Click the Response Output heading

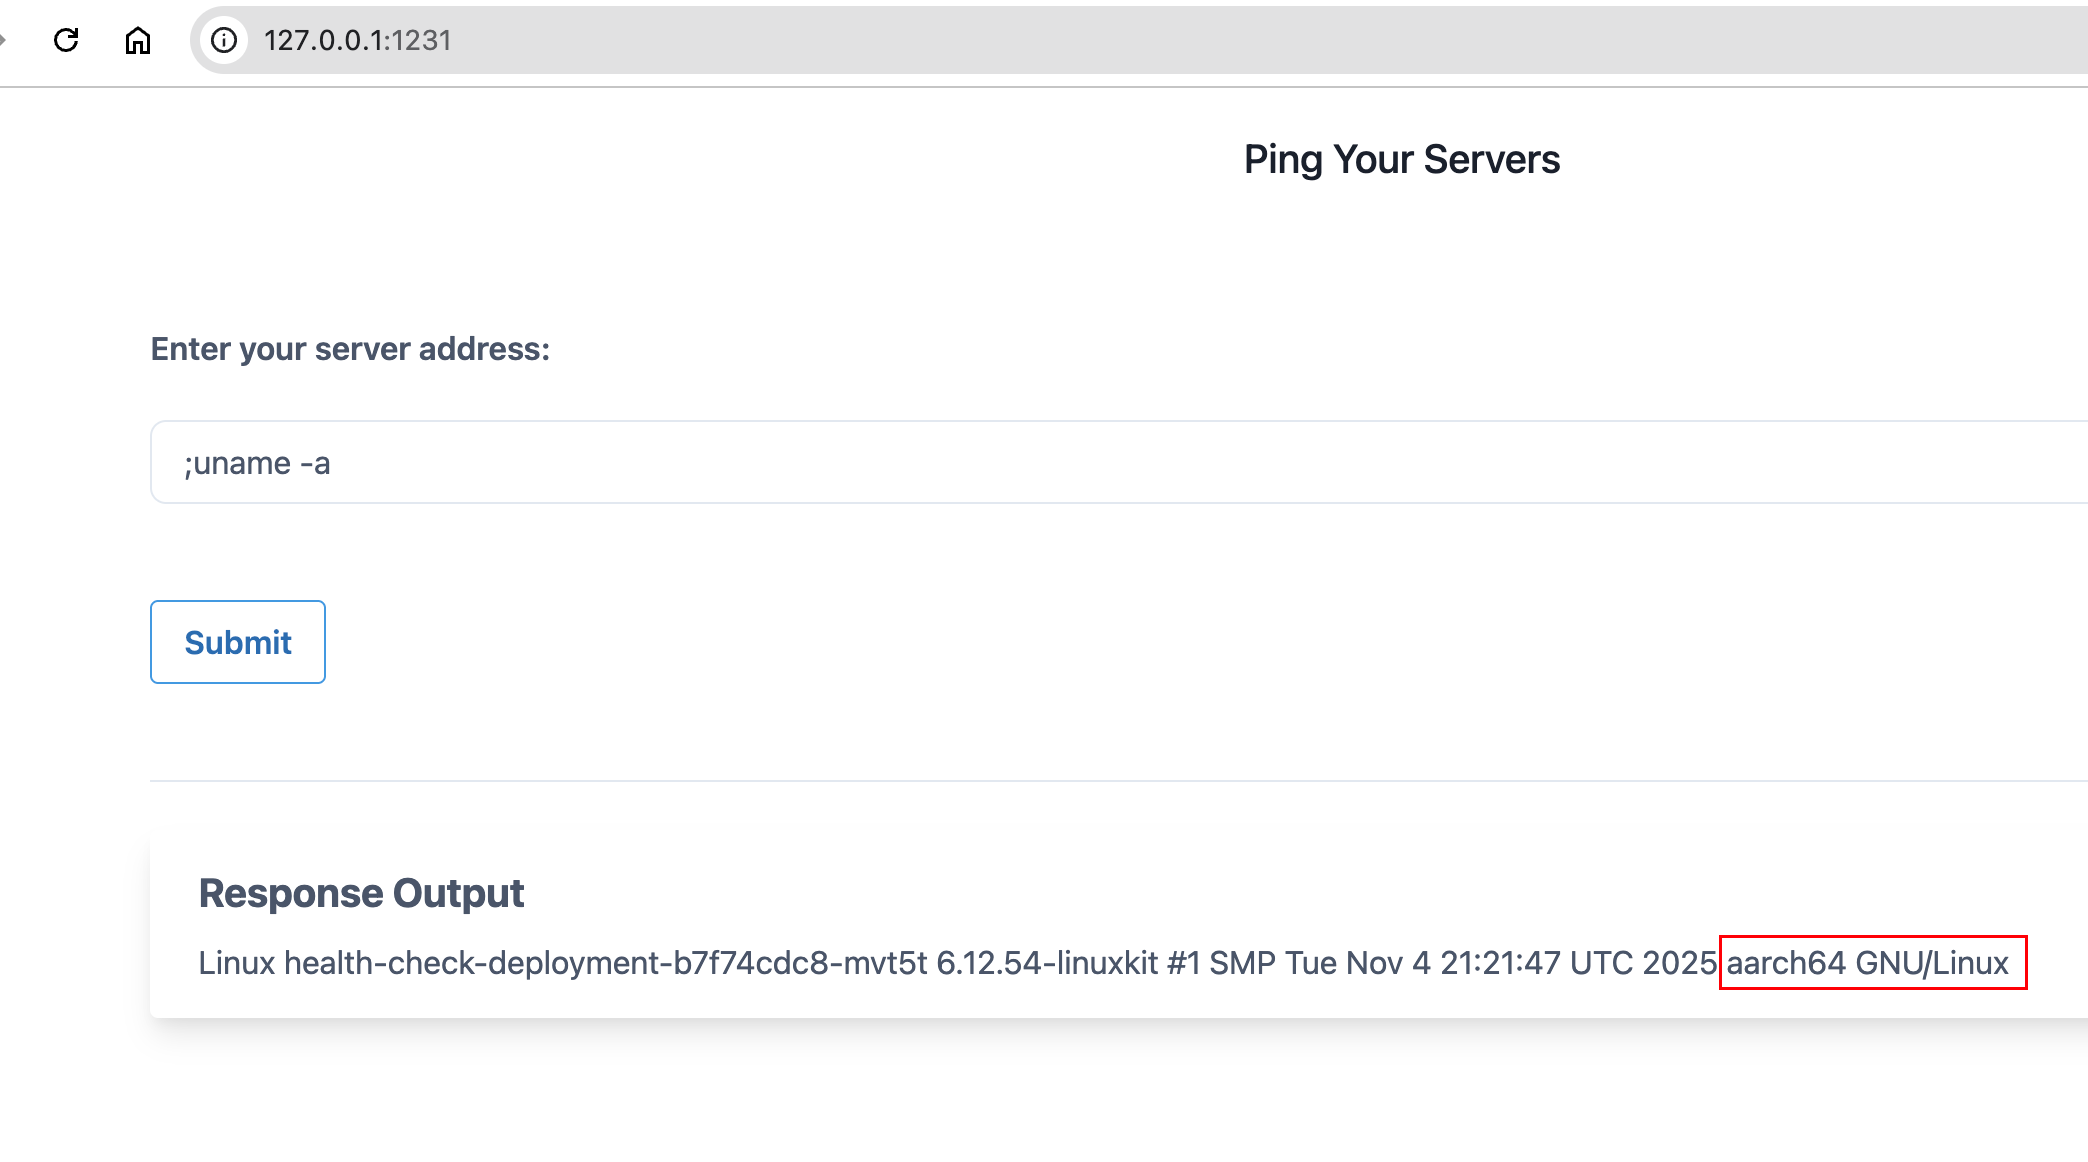361,893
